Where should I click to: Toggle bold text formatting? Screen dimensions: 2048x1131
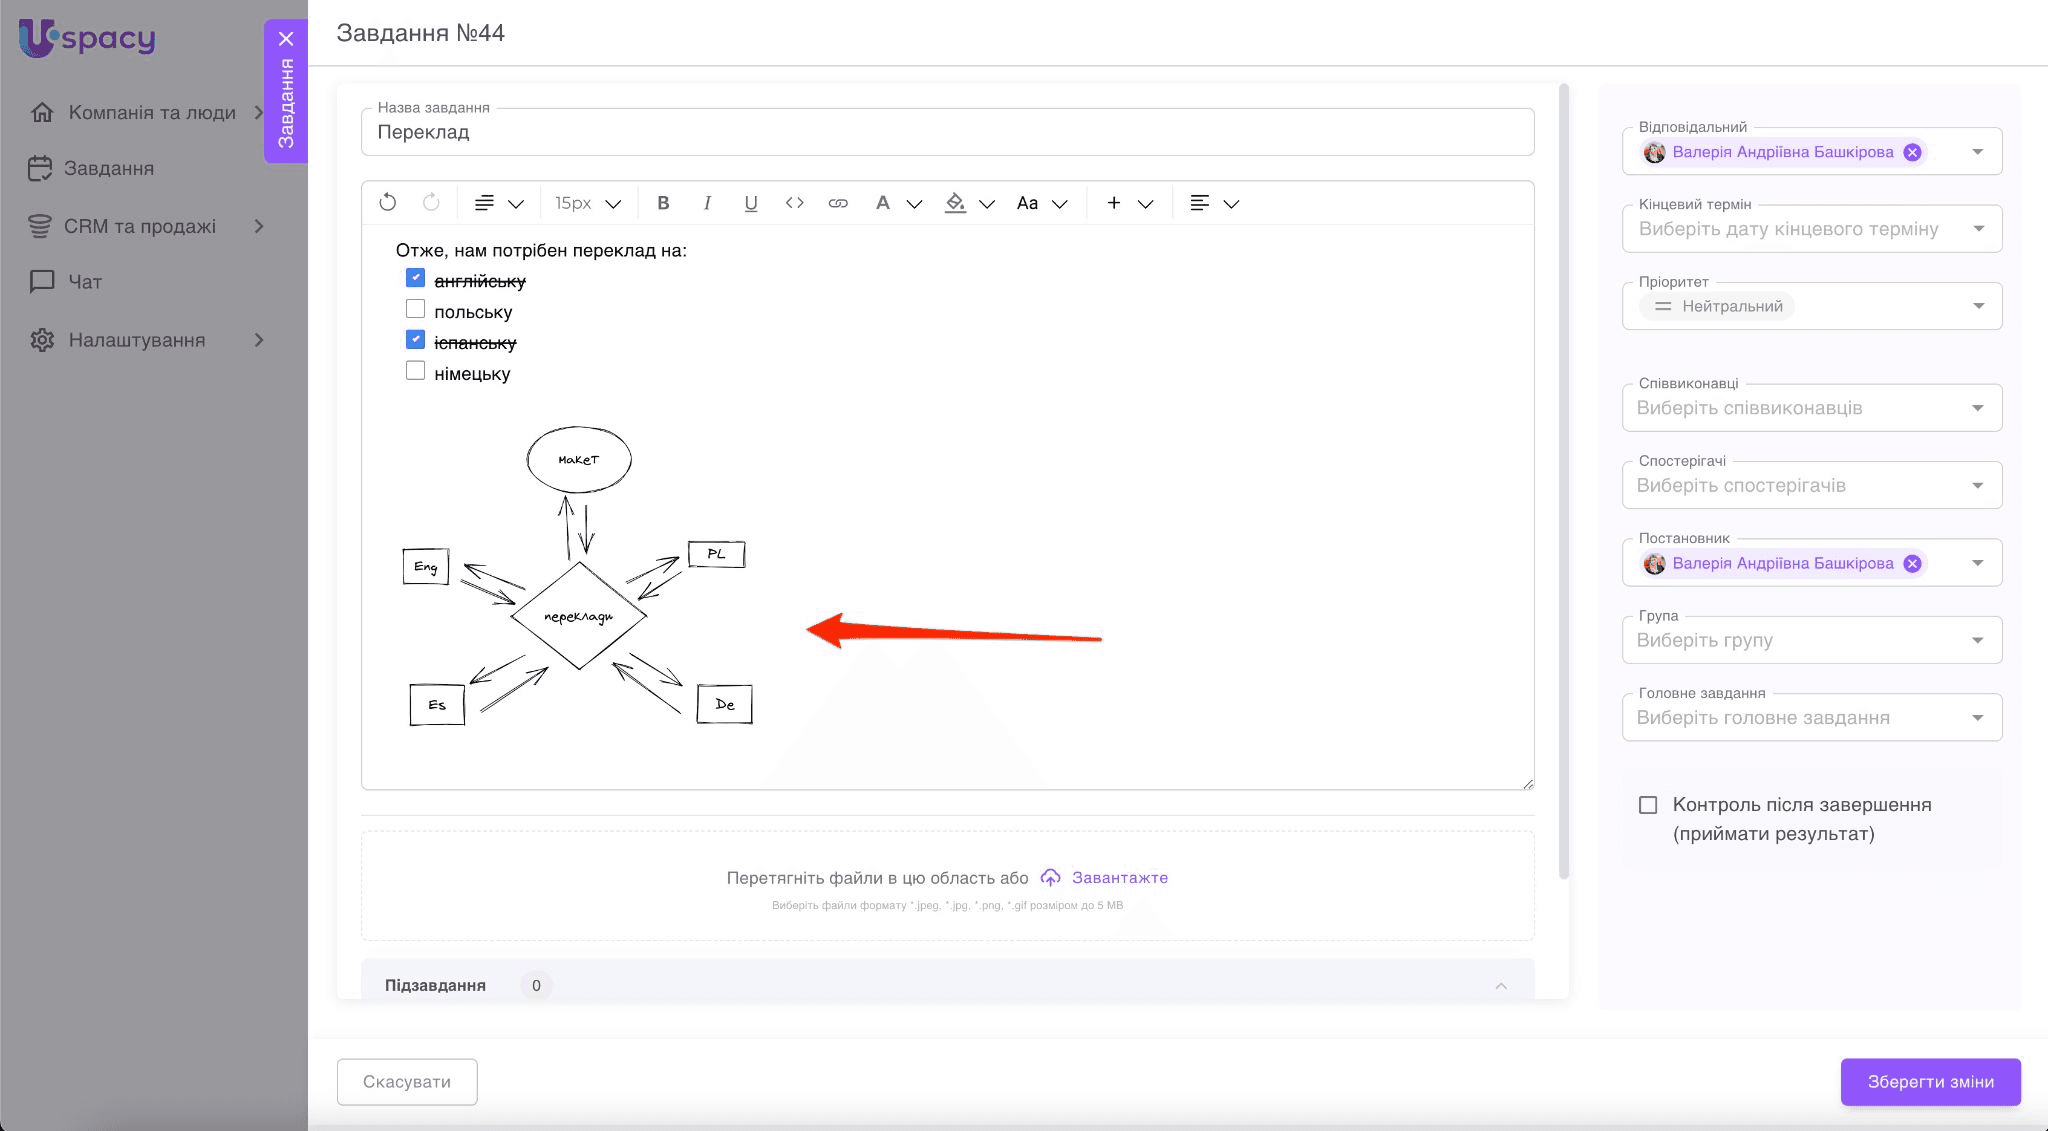click(x=663, y=203)
